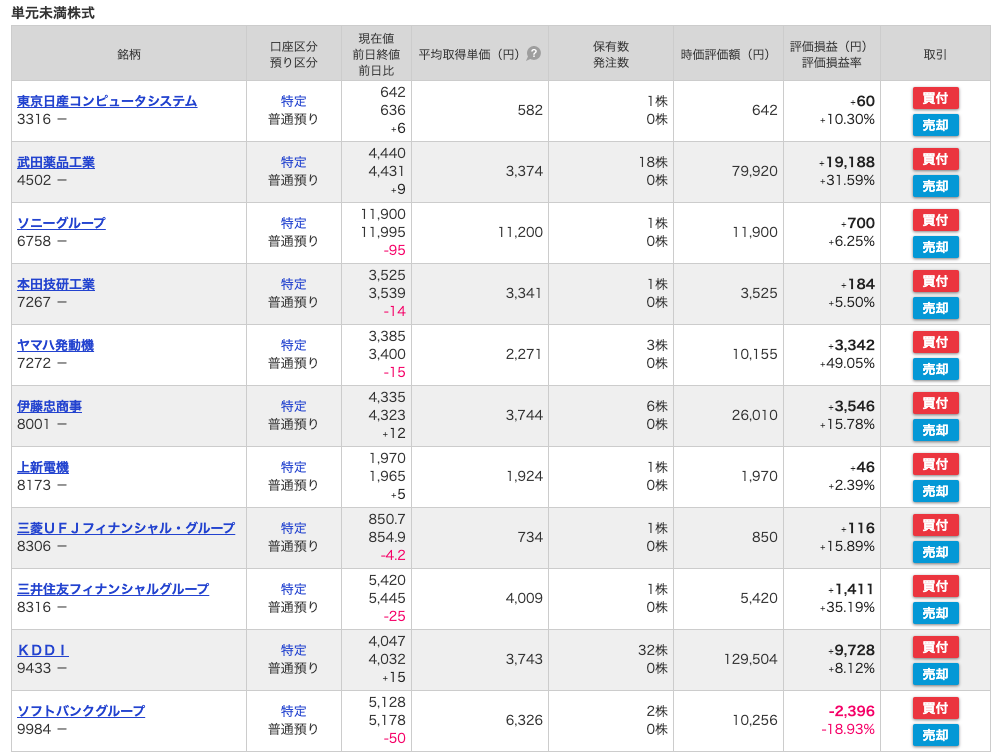This screenshot has width=1002, height=756.
Task: Click 売却 in KDDI row
Action: (x=935, y=674)
